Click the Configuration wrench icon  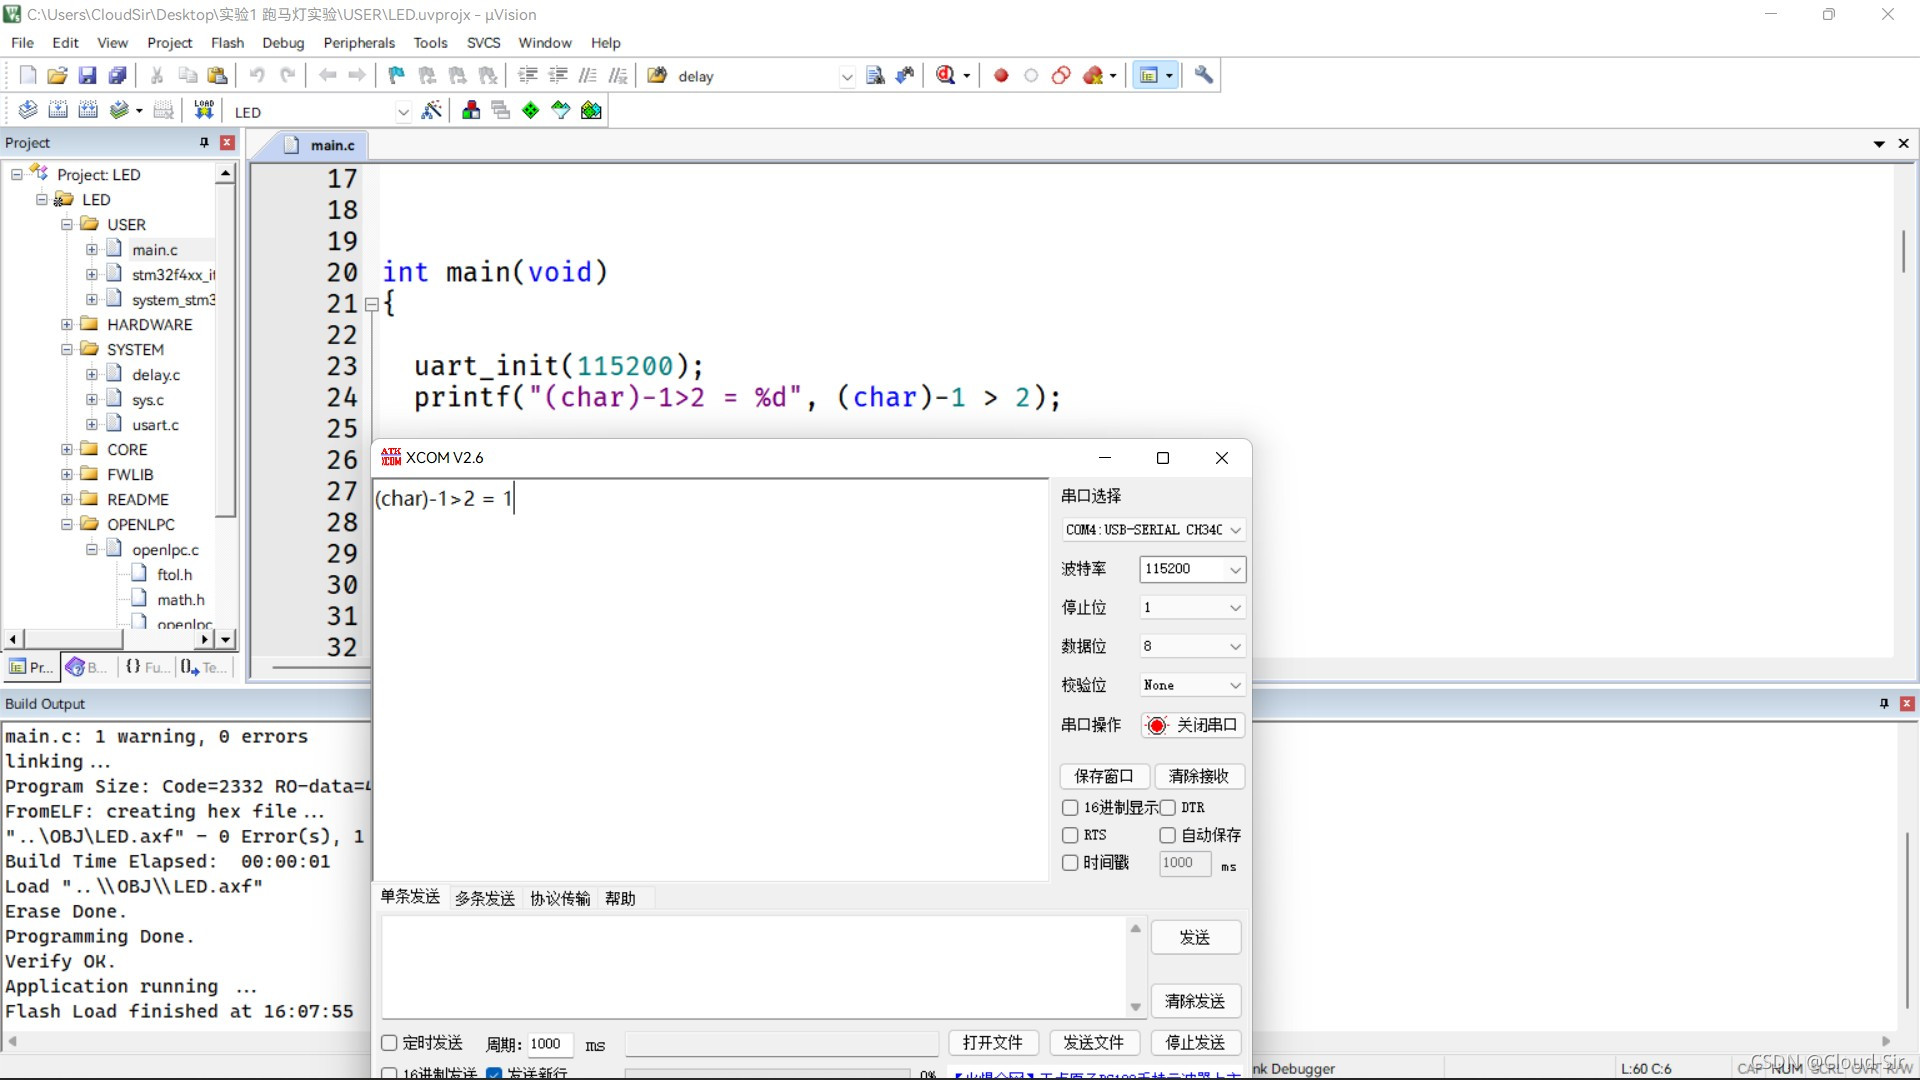click(1204, 75)
